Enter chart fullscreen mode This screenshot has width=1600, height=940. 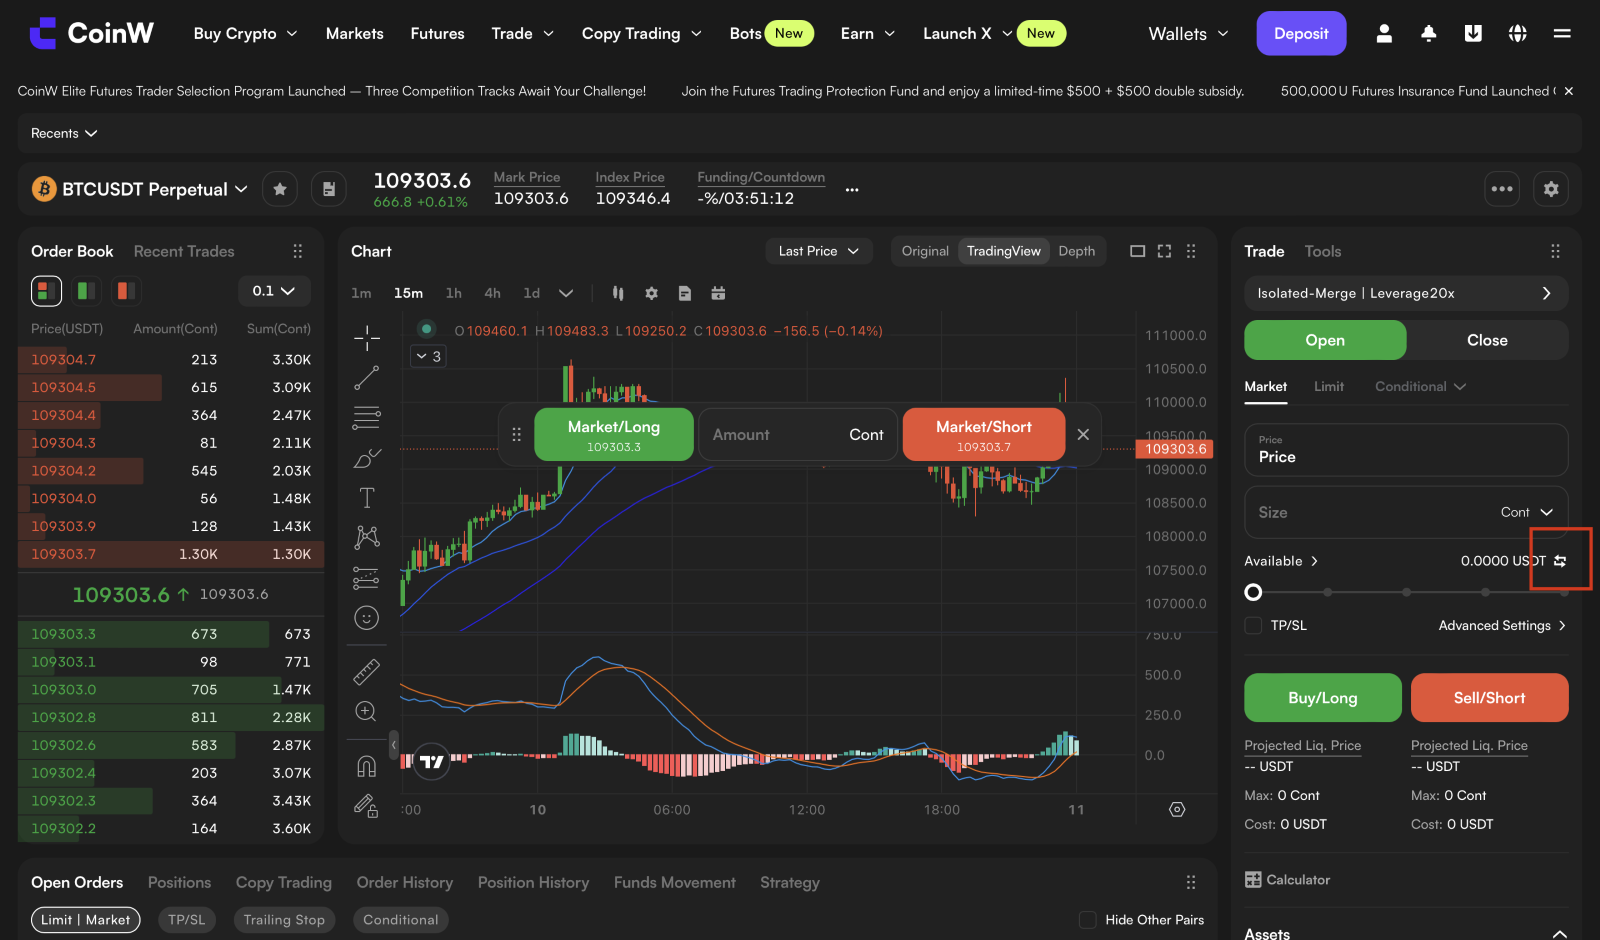click(1164, 251)
